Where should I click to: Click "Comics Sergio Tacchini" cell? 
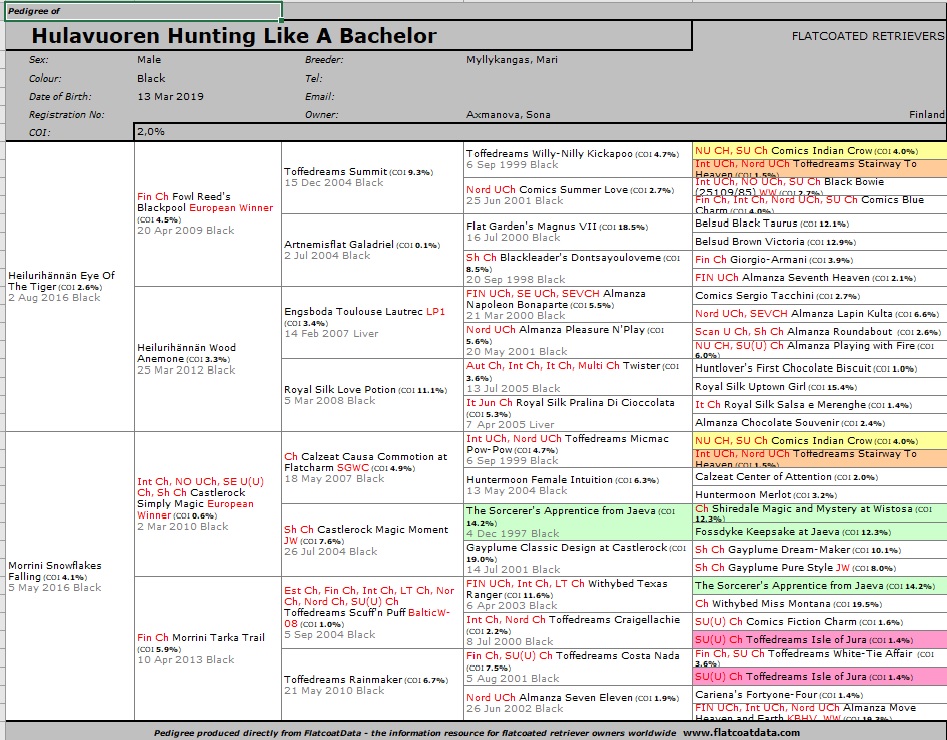coord(820,295)
